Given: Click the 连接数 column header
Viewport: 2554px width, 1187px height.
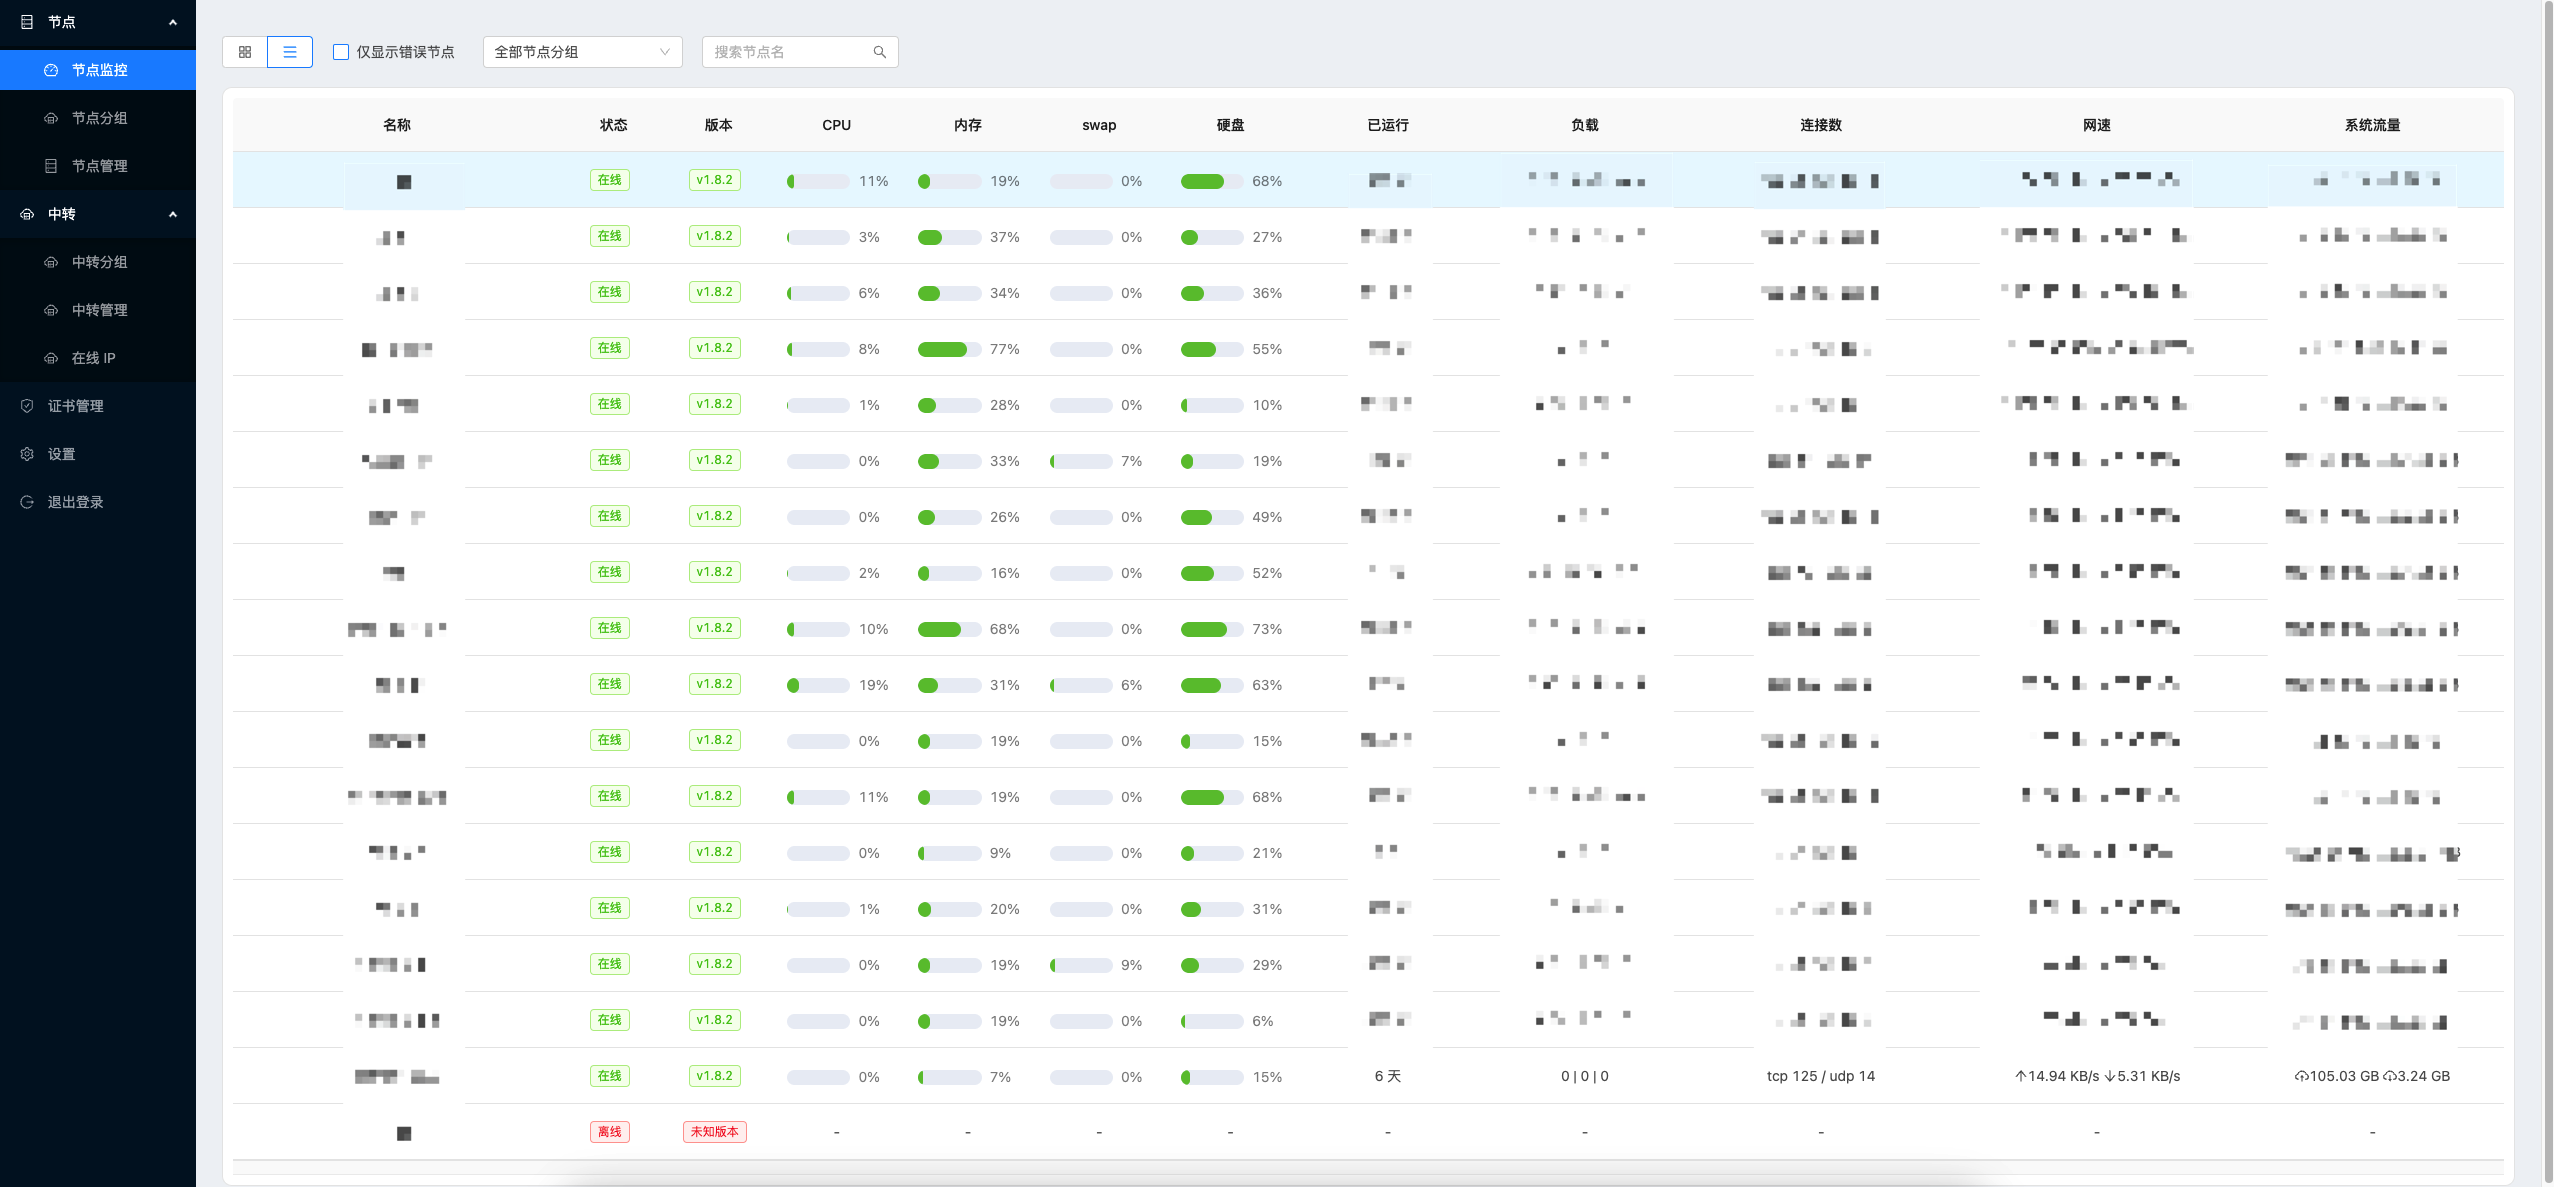Looking at the screenshot, I should [1821, 125].
